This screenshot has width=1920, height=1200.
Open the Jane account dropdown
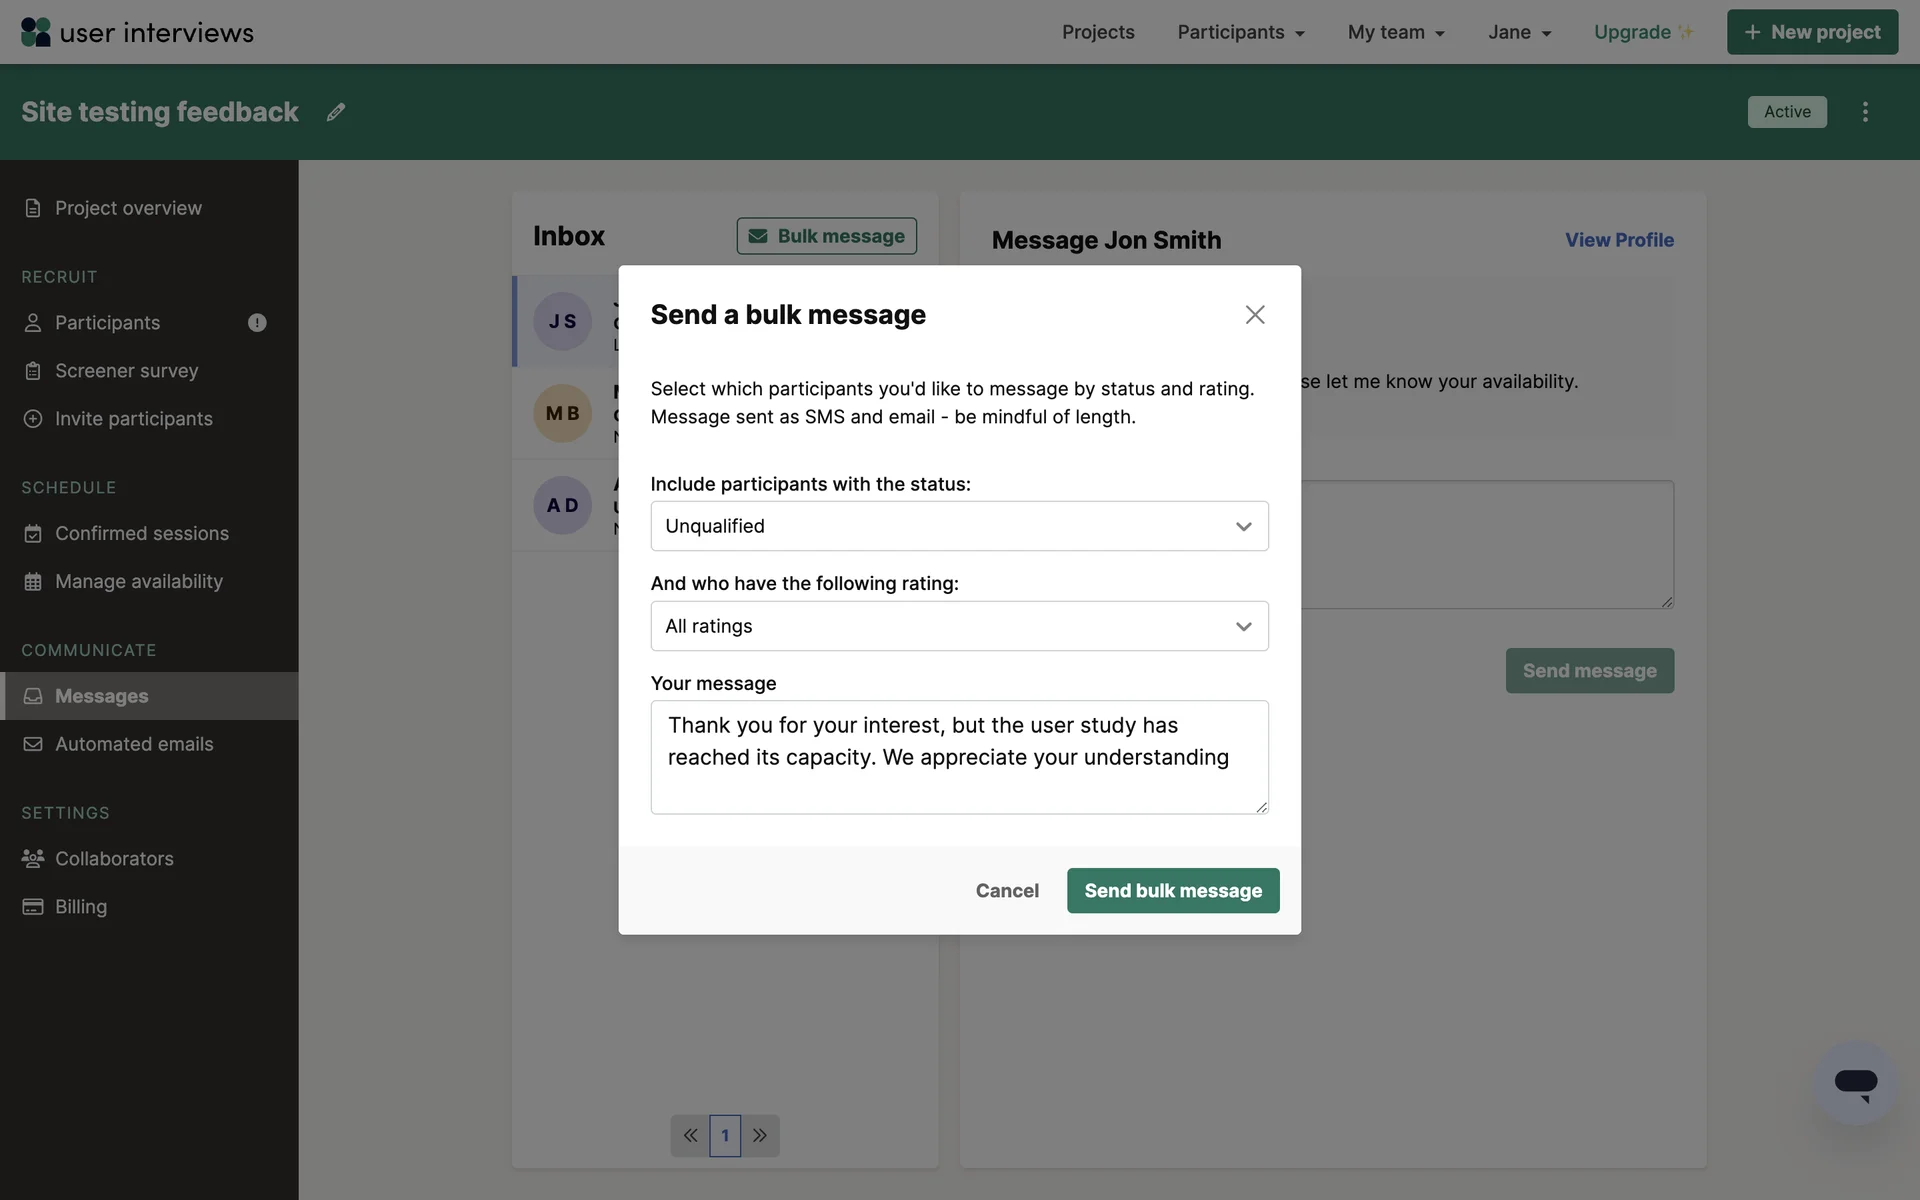tap(1519, 32)
